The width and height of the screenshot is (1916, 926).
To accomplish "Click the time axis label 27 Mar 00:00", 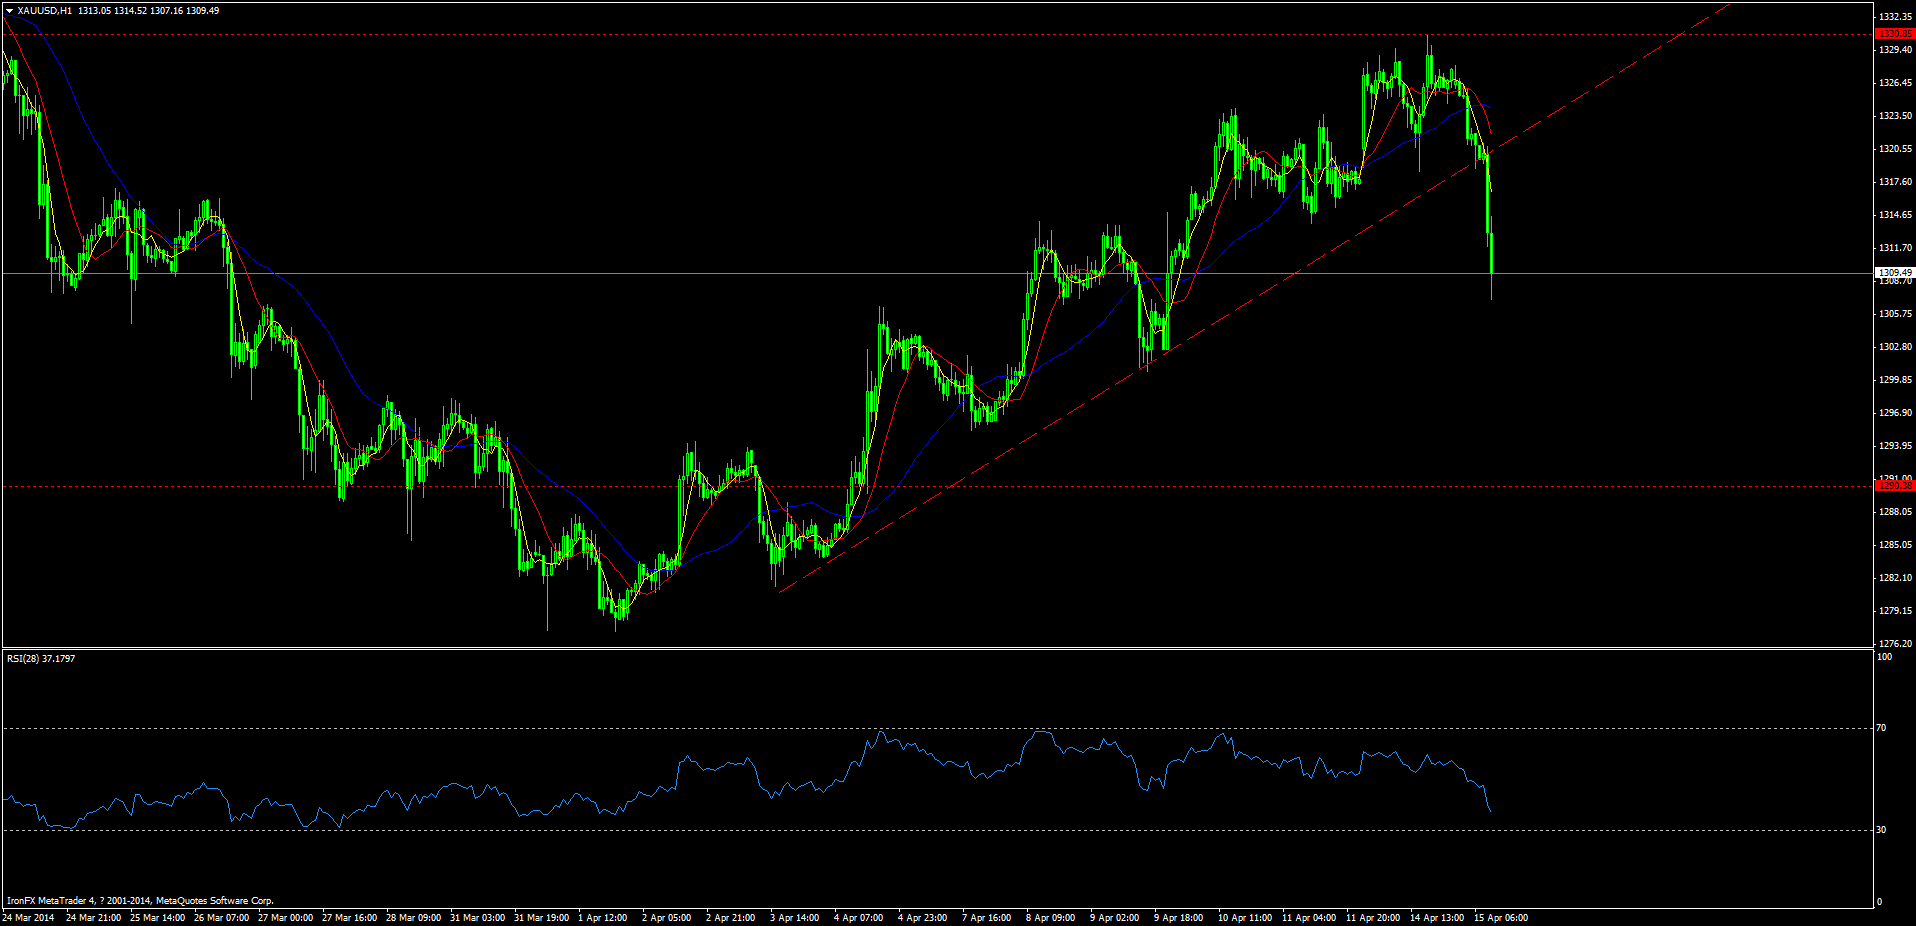I will pyautogui.click(x=286, y=918).
